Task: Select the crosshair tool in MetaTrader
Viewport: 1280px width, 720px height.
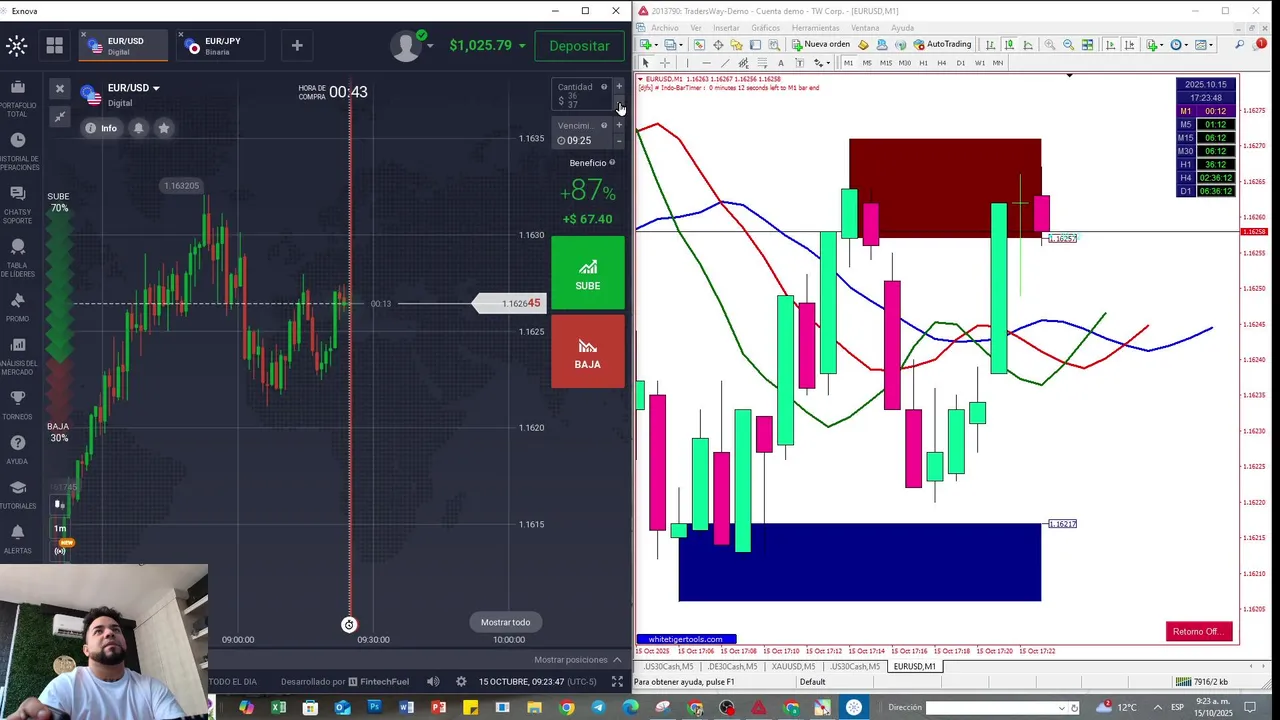Action: point(664,63)
